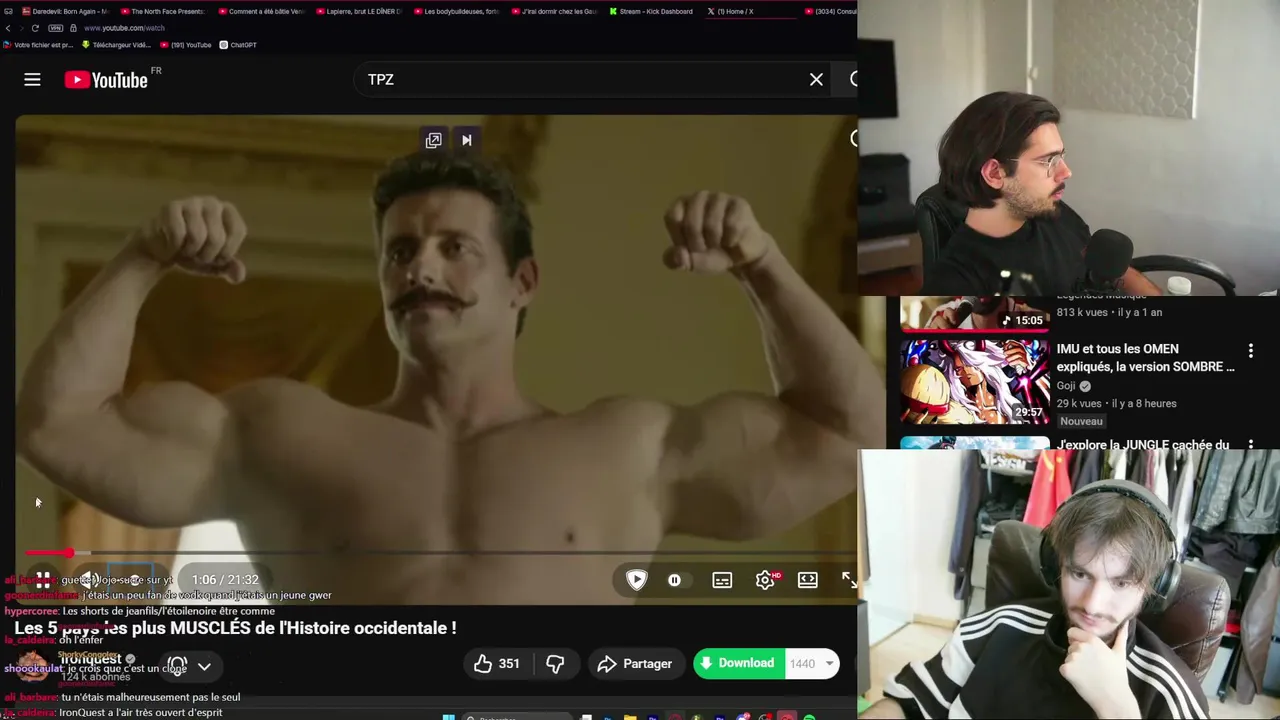The width and height of the screenshot is (1280, 720).
Task: Click the video title Les 5 pays
Action: tap(235, 628)
